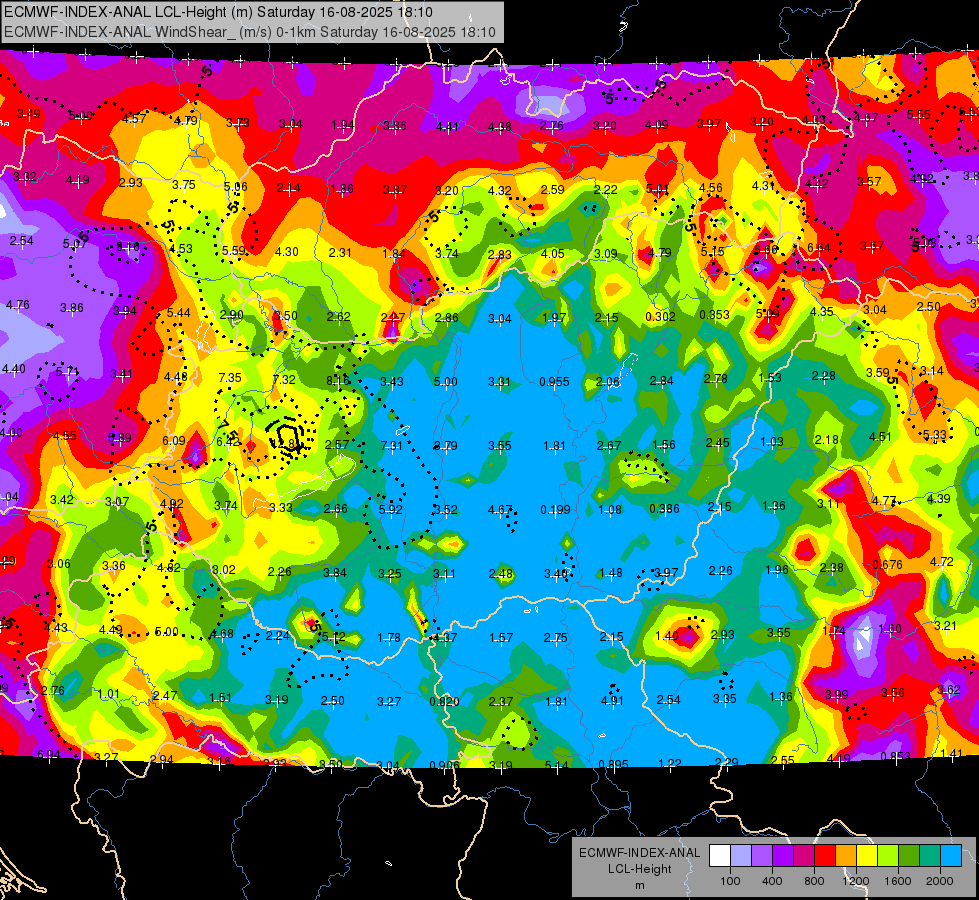
Task: Click the wind shear value 6.09
Action: (174, 440)
